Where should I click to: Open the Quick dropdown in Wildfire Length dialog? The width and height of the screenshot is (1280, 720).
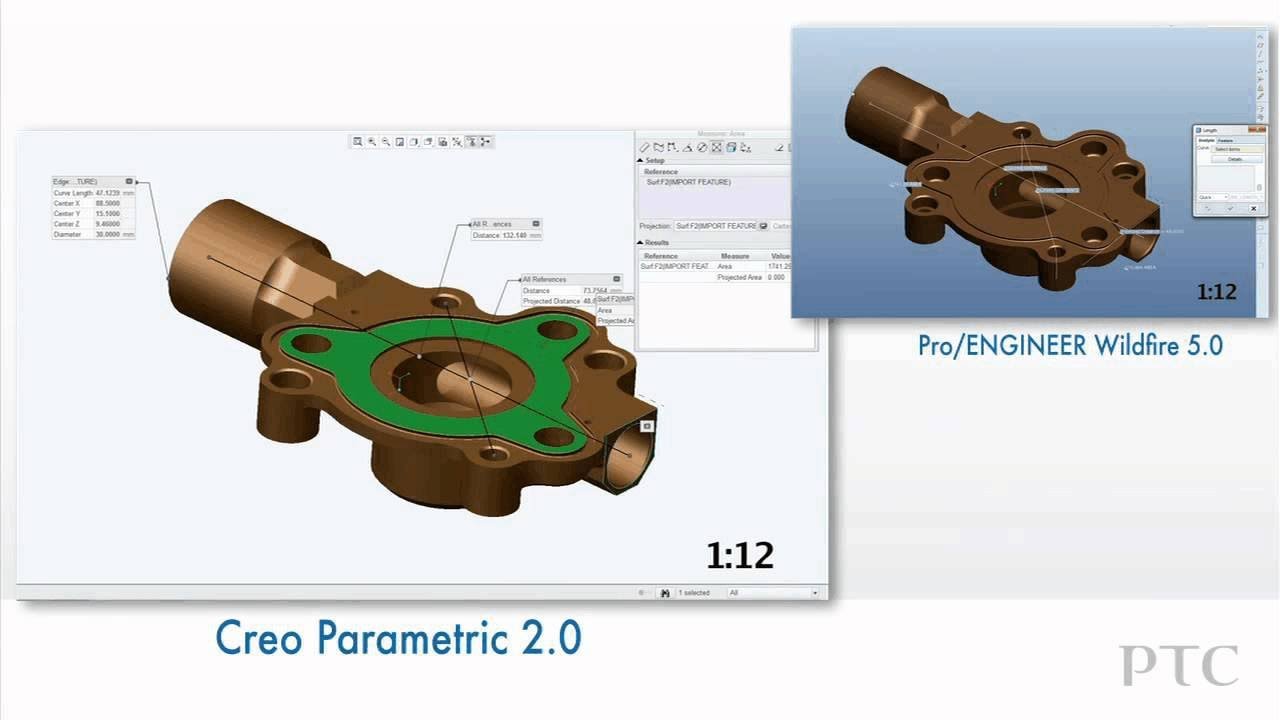click(x=1214, y=197)
